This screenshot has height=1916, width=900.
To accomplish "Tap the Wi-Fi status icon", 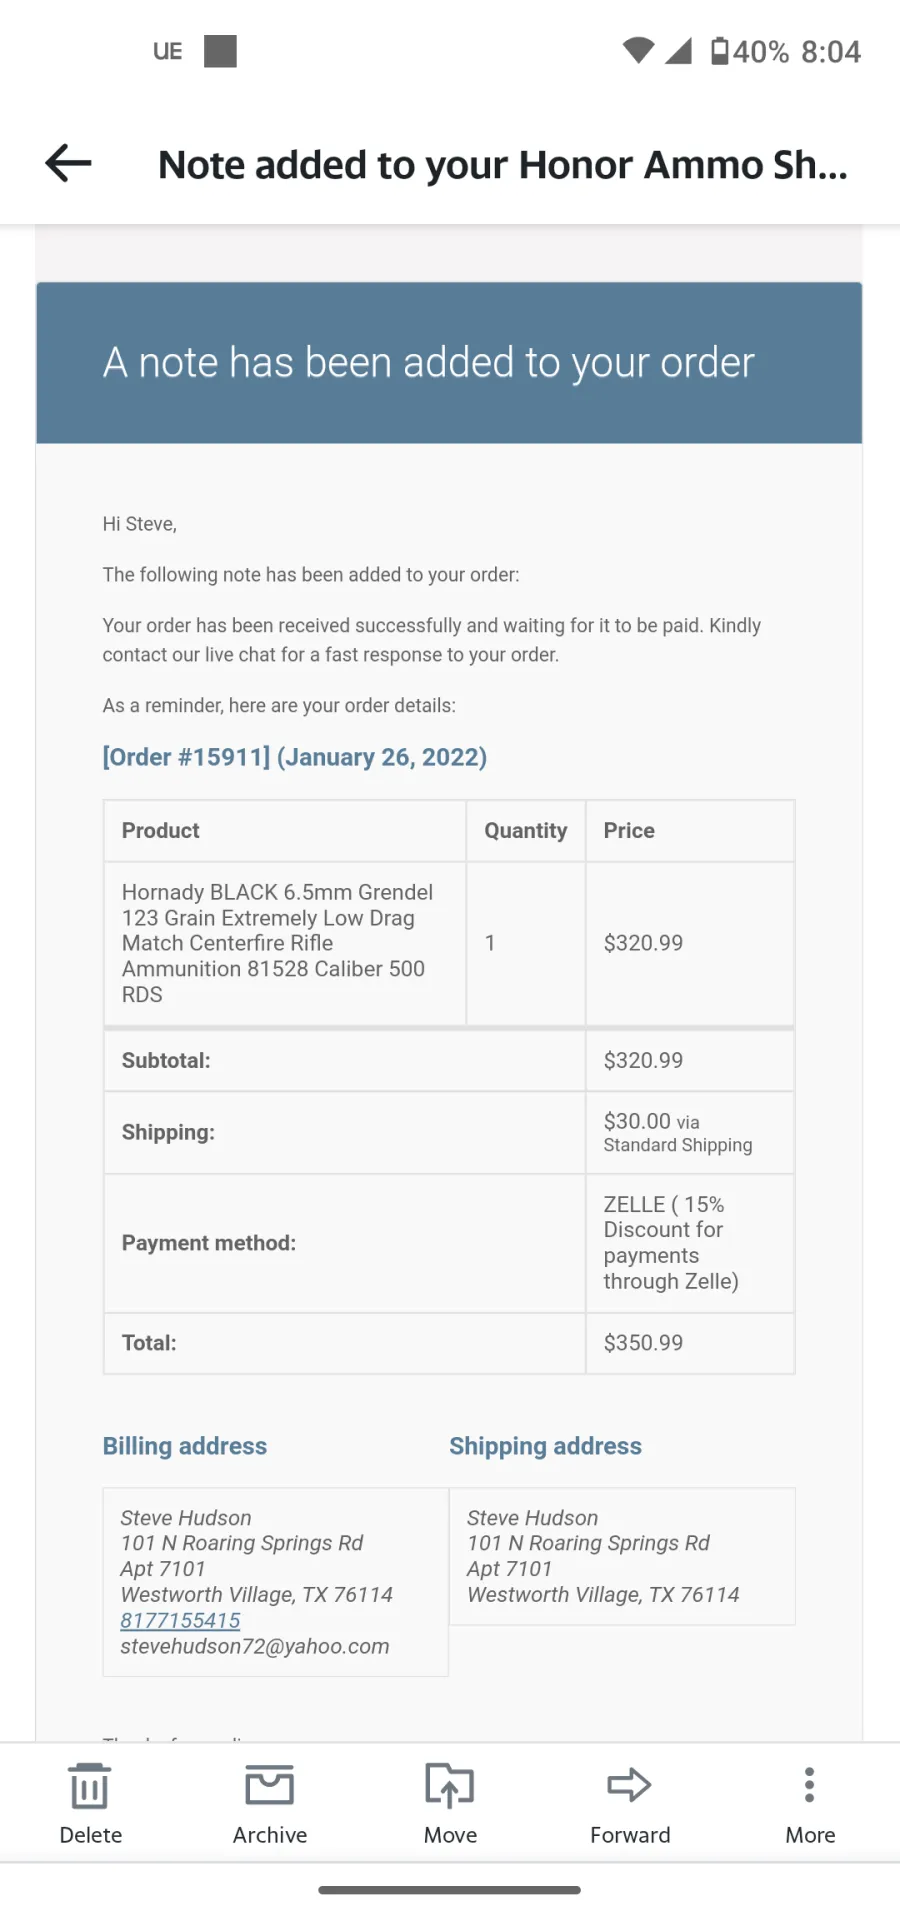I will point(638,51).
